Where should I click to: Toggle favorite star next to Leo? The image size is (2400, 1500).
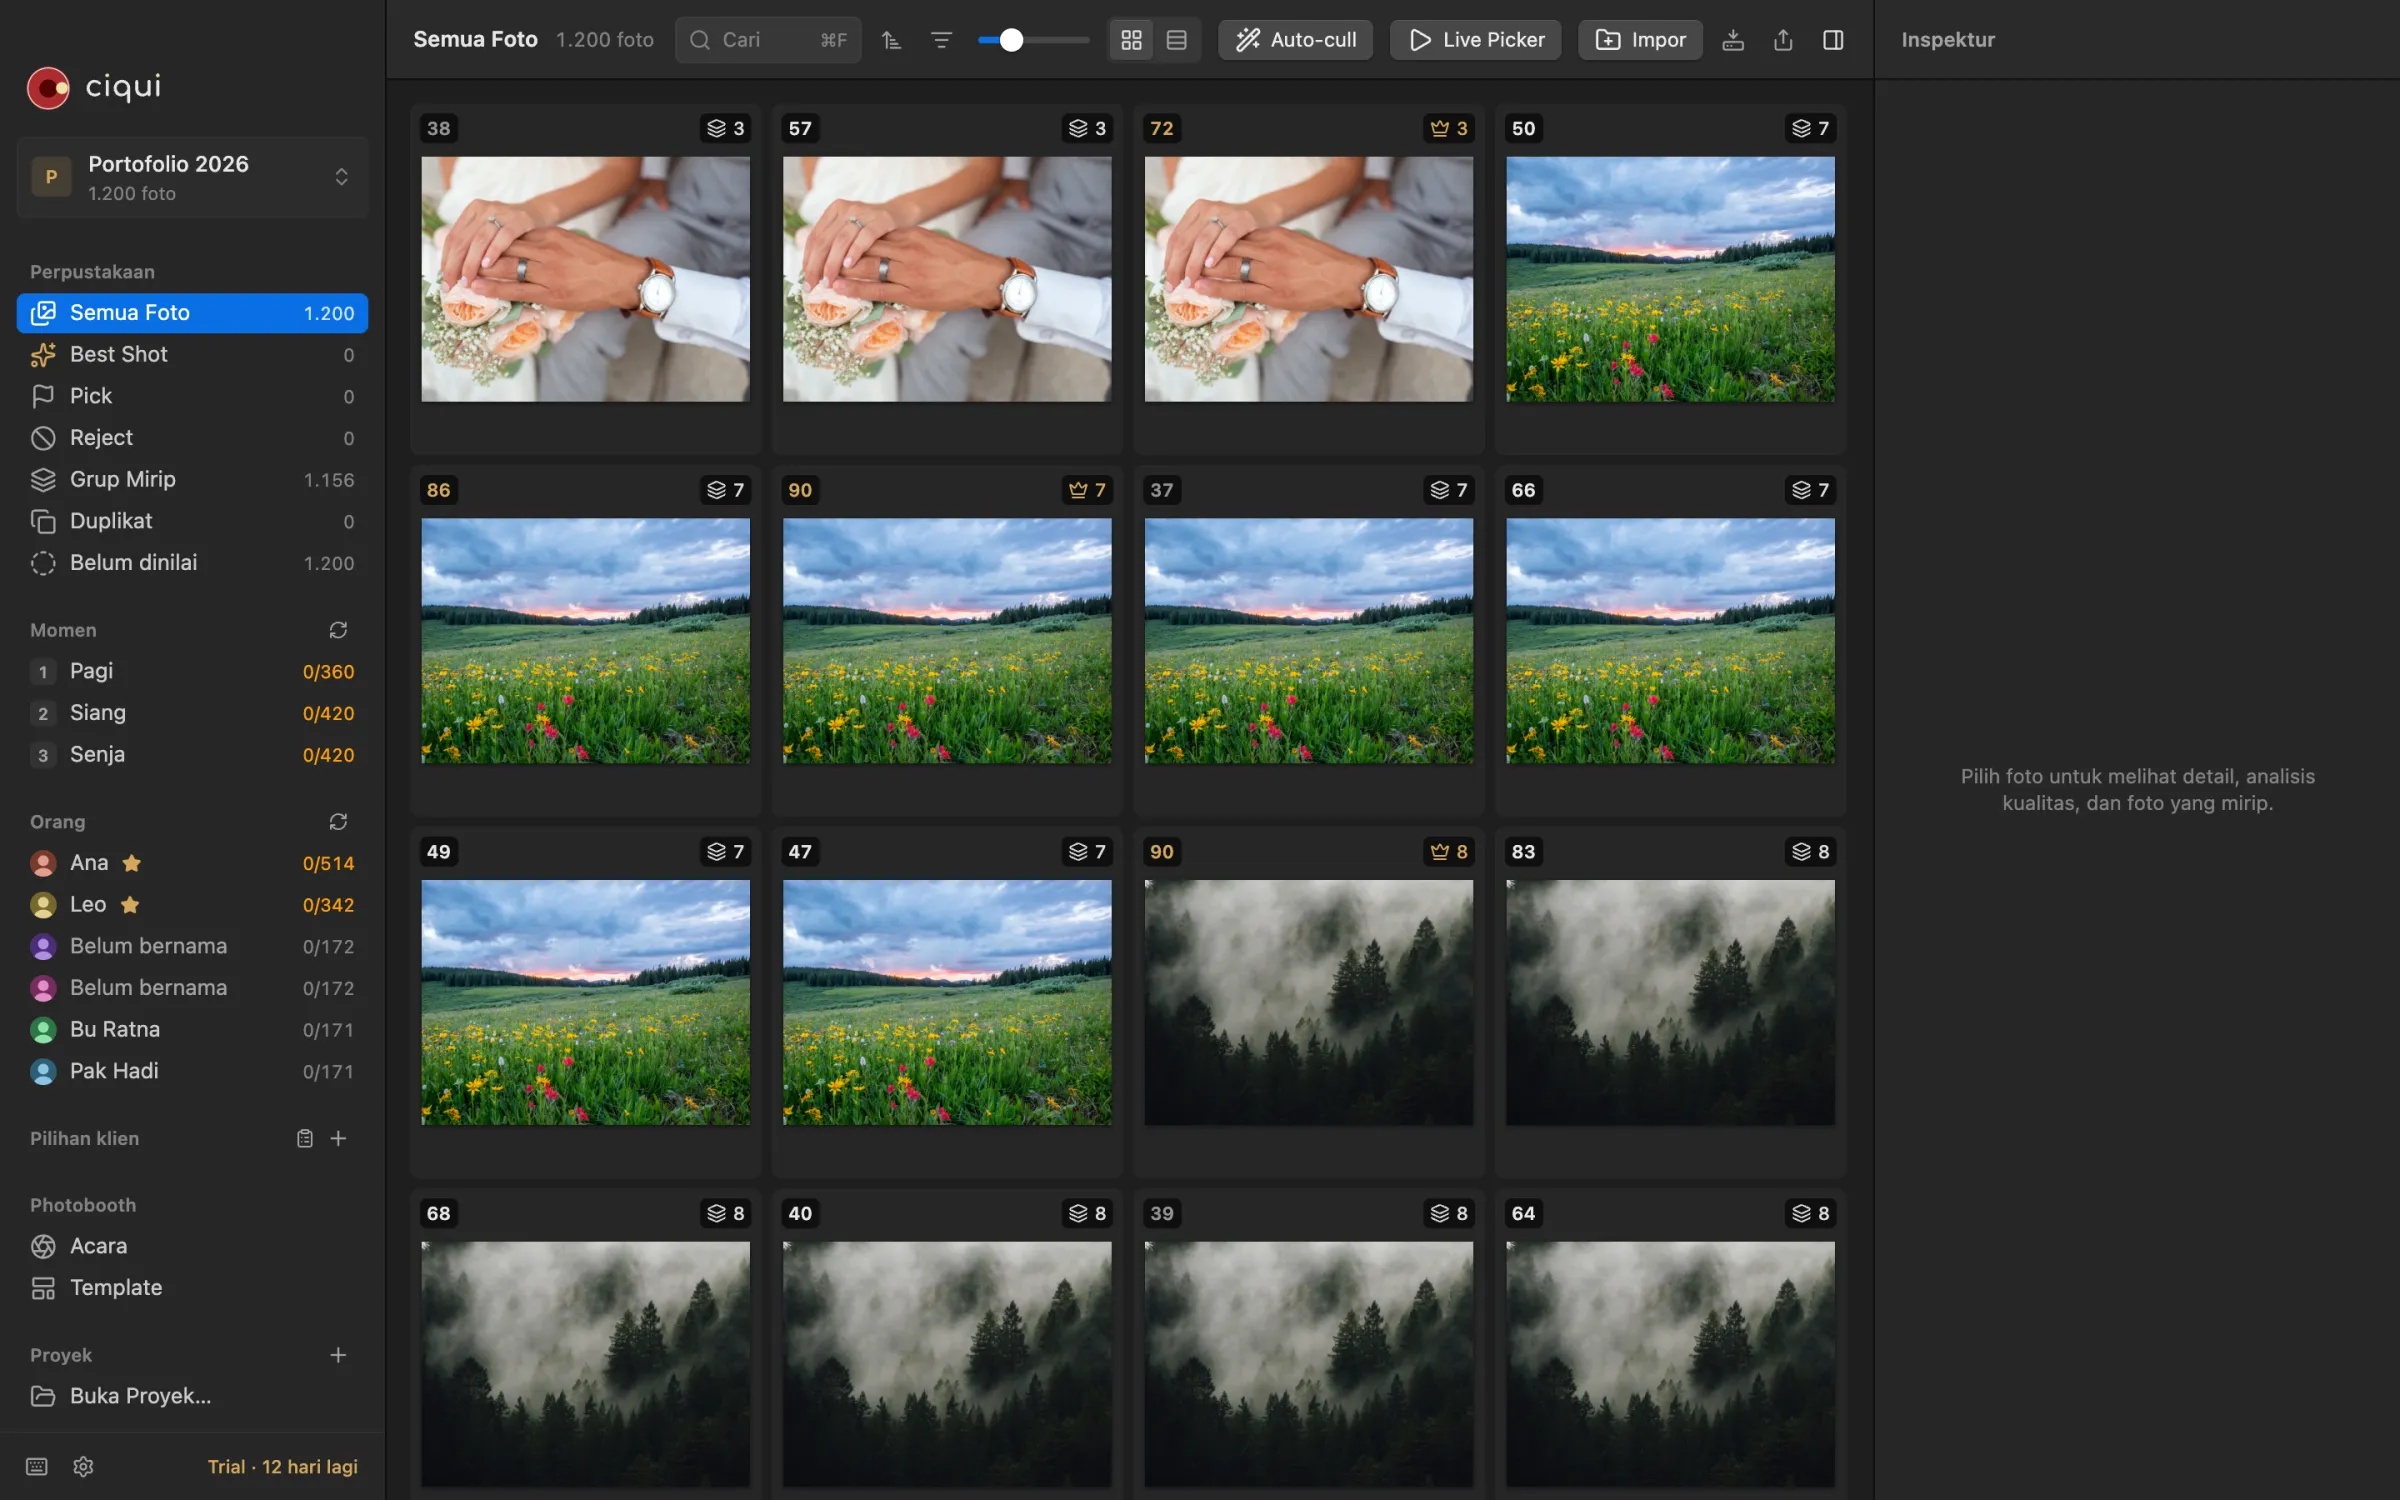[x=129, y=905]
